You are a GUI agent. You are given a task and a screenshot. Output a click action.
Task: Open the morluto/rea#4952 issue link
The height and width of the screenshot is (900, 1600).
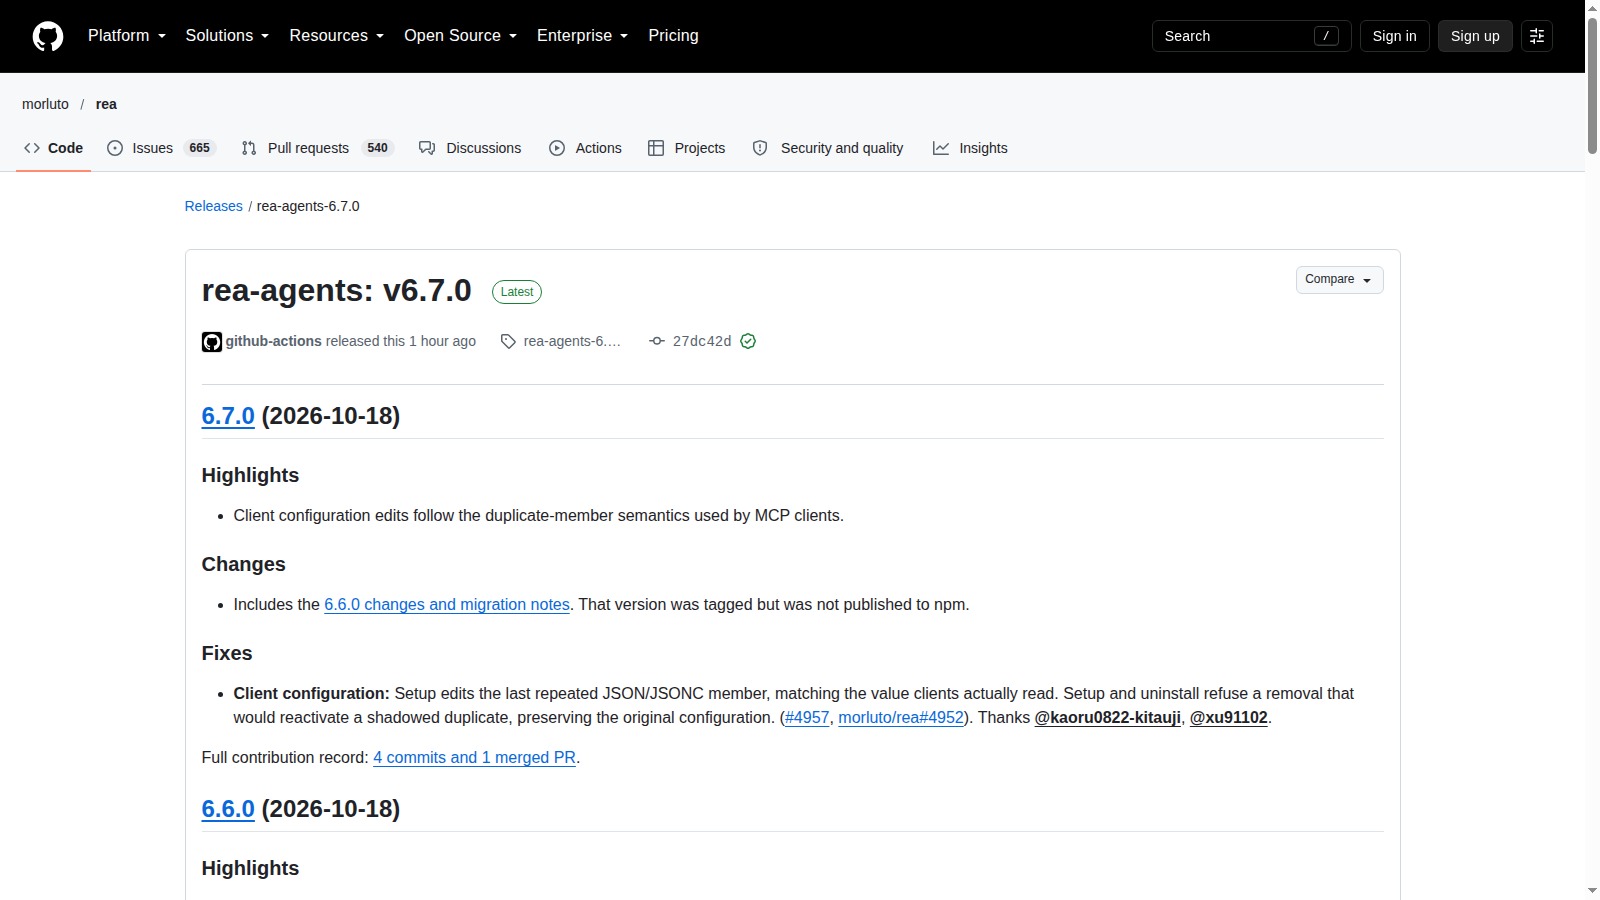[x=901, y=718]
